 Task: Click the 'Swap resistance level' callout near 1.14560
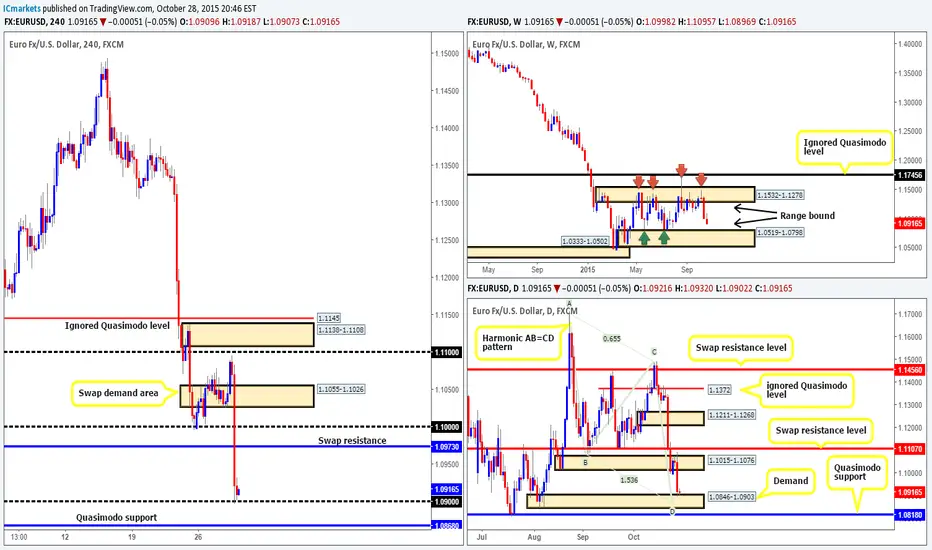(741, 347)
